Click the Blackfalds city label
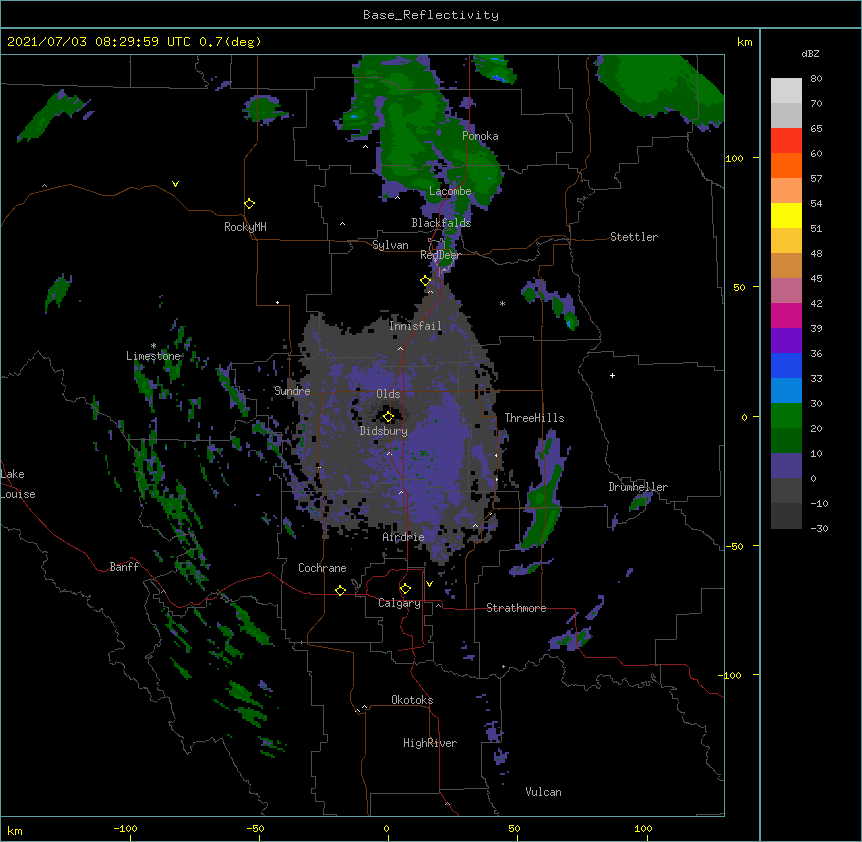 (x=441, y=223)
